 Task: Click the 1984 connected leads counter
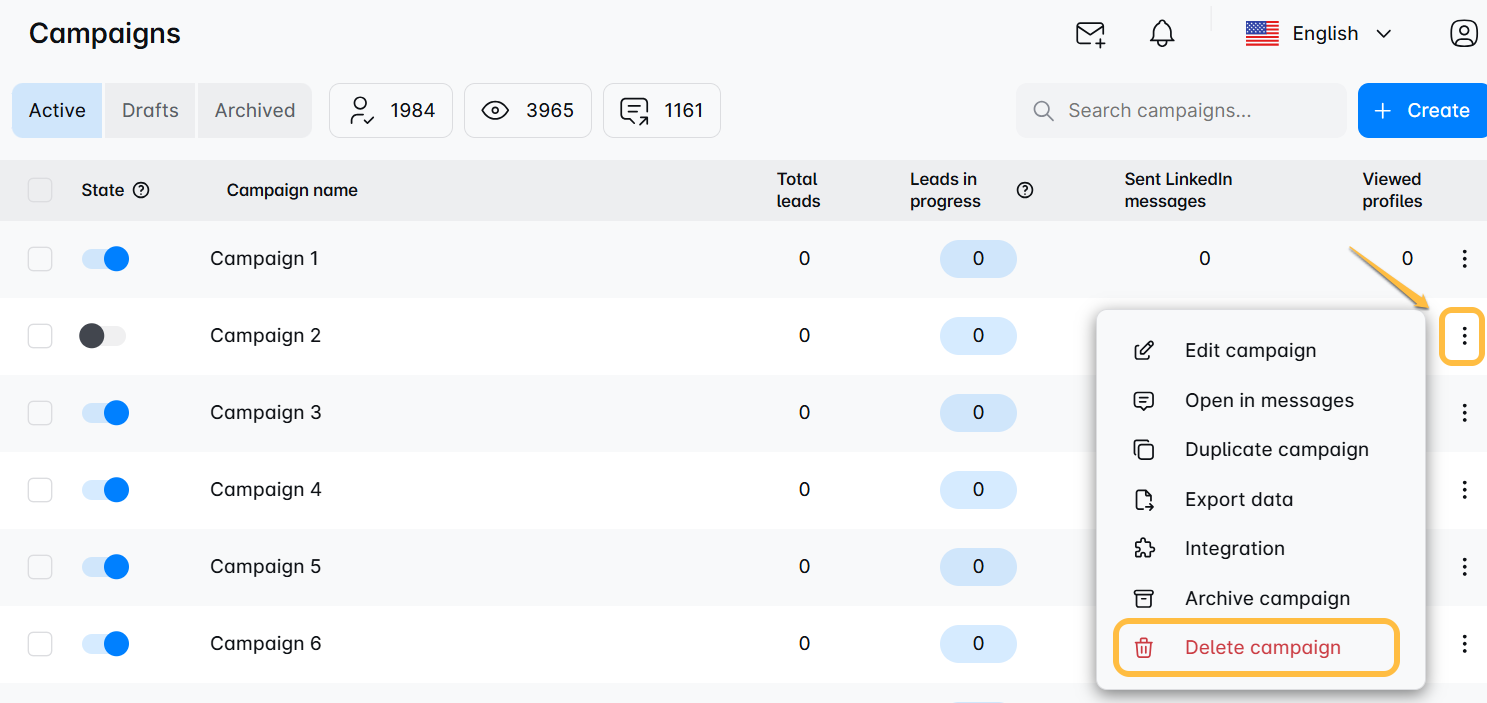tap(391, 110)
